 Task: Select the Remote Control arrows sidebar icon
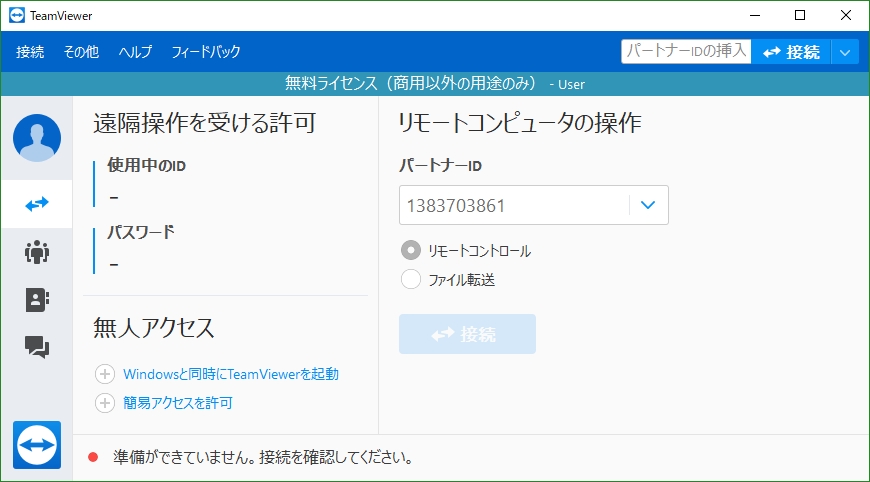[37, 204]
